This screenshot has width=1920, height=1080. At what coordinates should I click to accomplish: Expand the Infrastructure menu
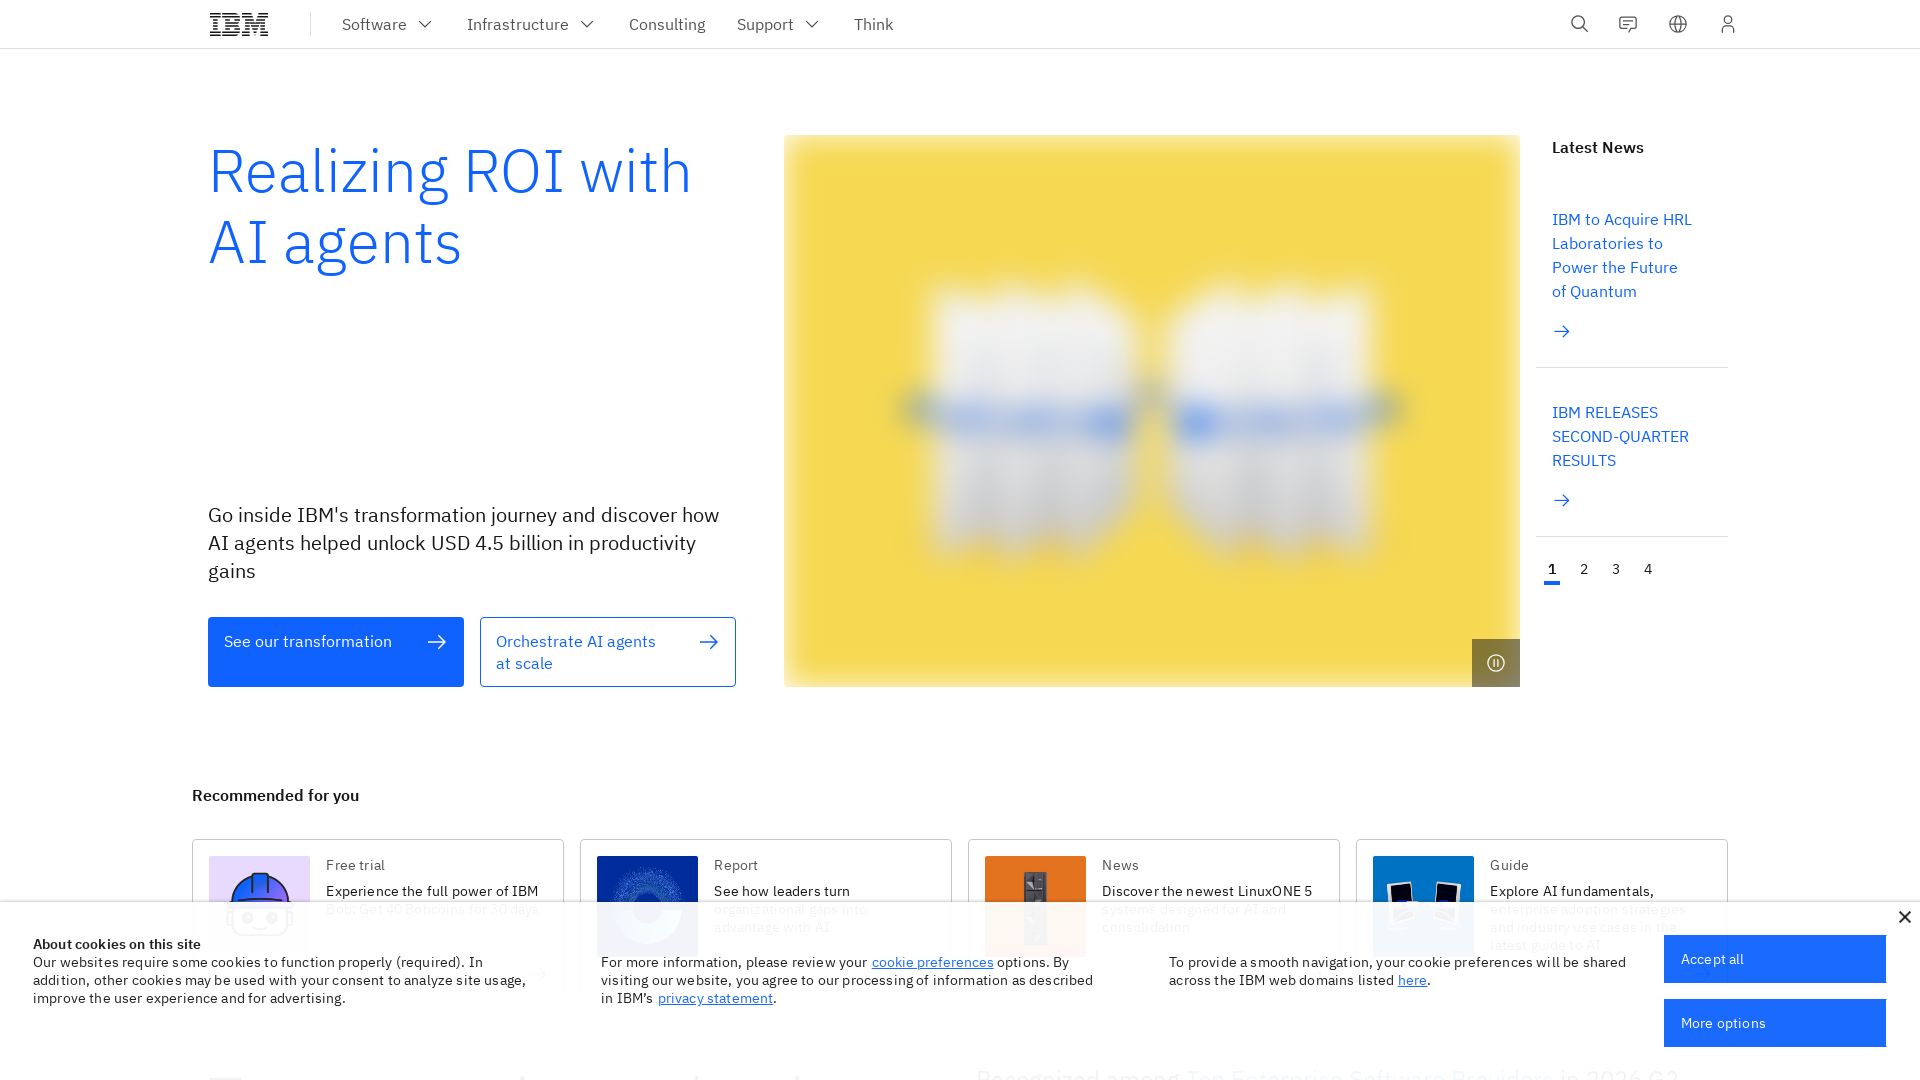530,24
